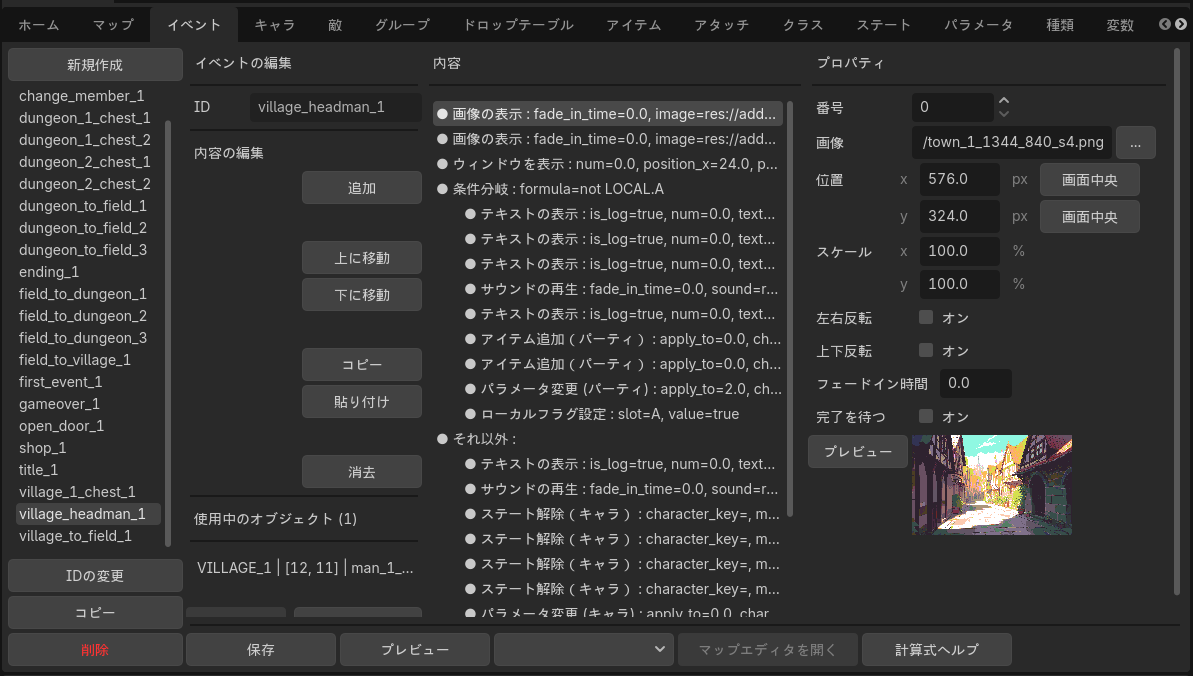
Task: Click the 位置 x field 576.0
Action: (959, 179)
